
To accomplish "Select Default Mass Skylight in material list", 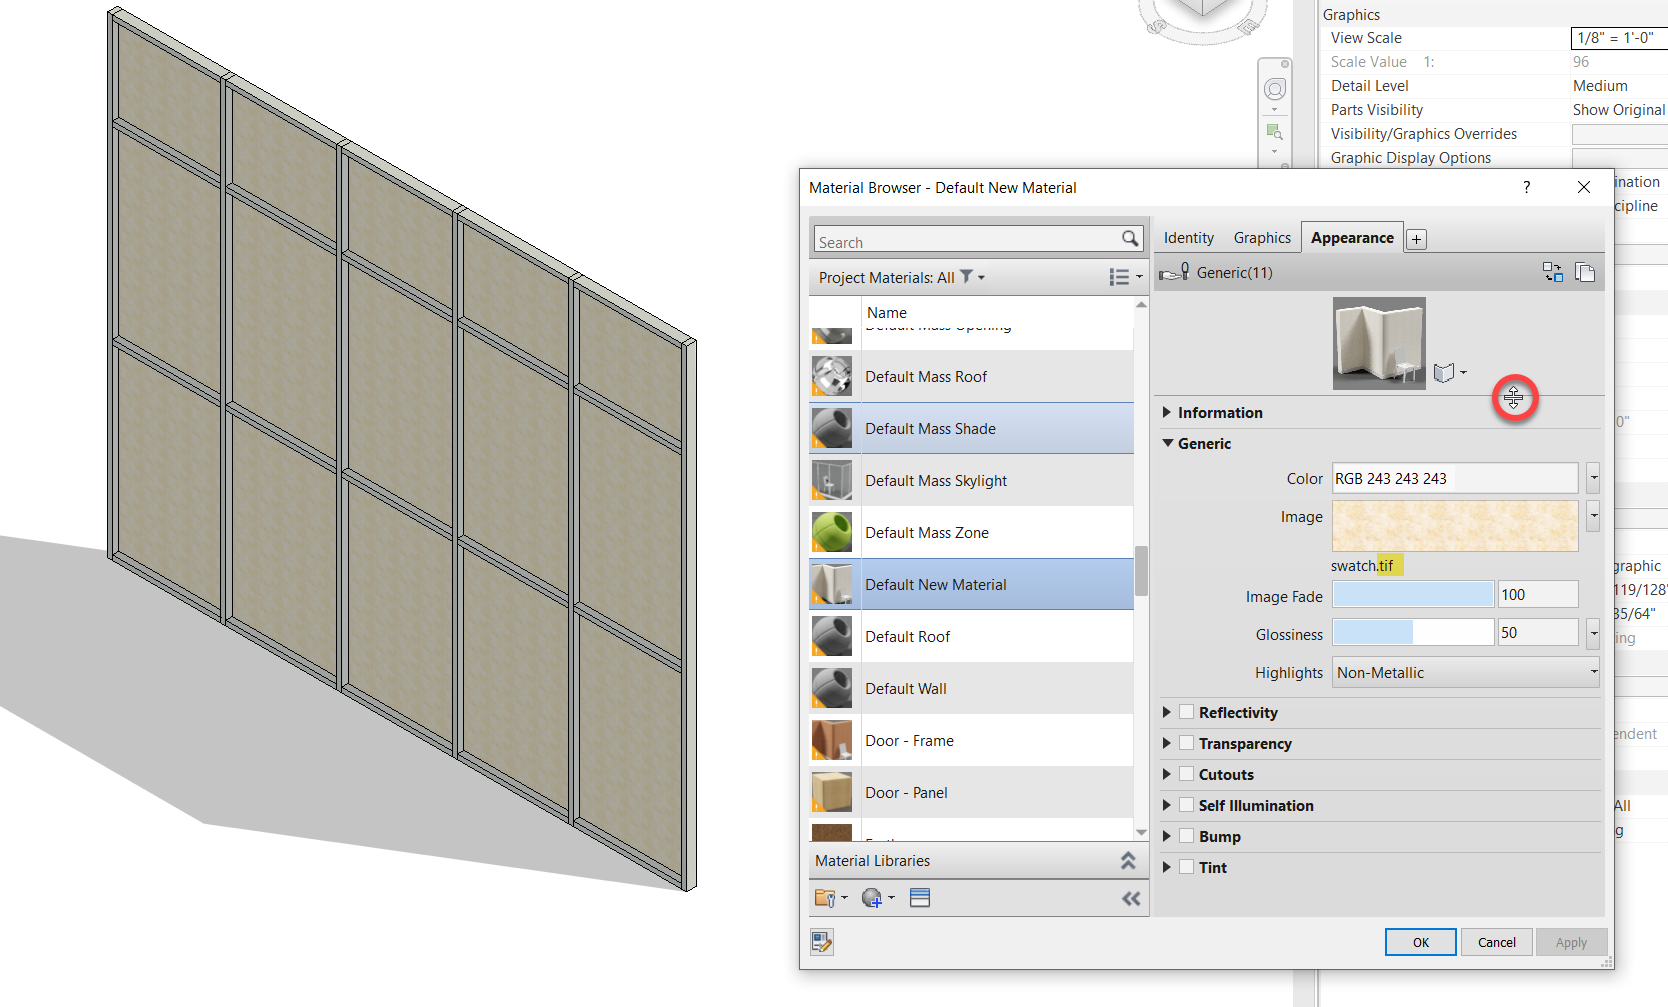I will tap(936, 480).
